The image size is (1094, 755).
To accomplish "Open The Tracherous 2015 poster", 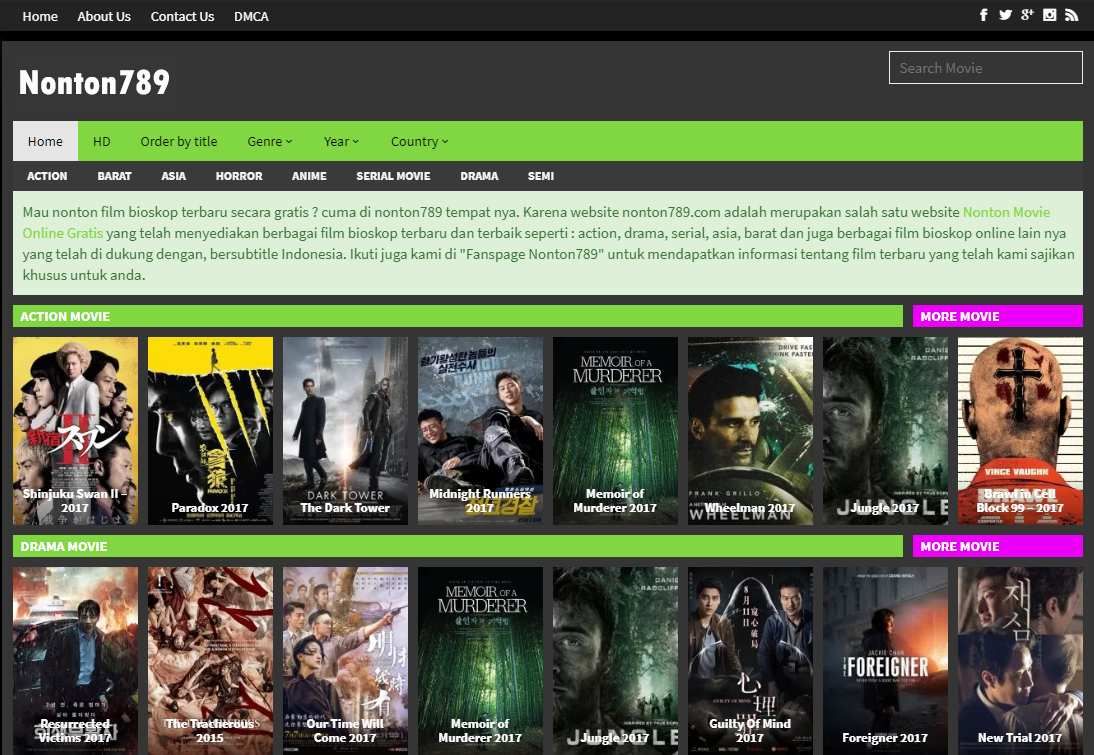I will pos(210,660).
